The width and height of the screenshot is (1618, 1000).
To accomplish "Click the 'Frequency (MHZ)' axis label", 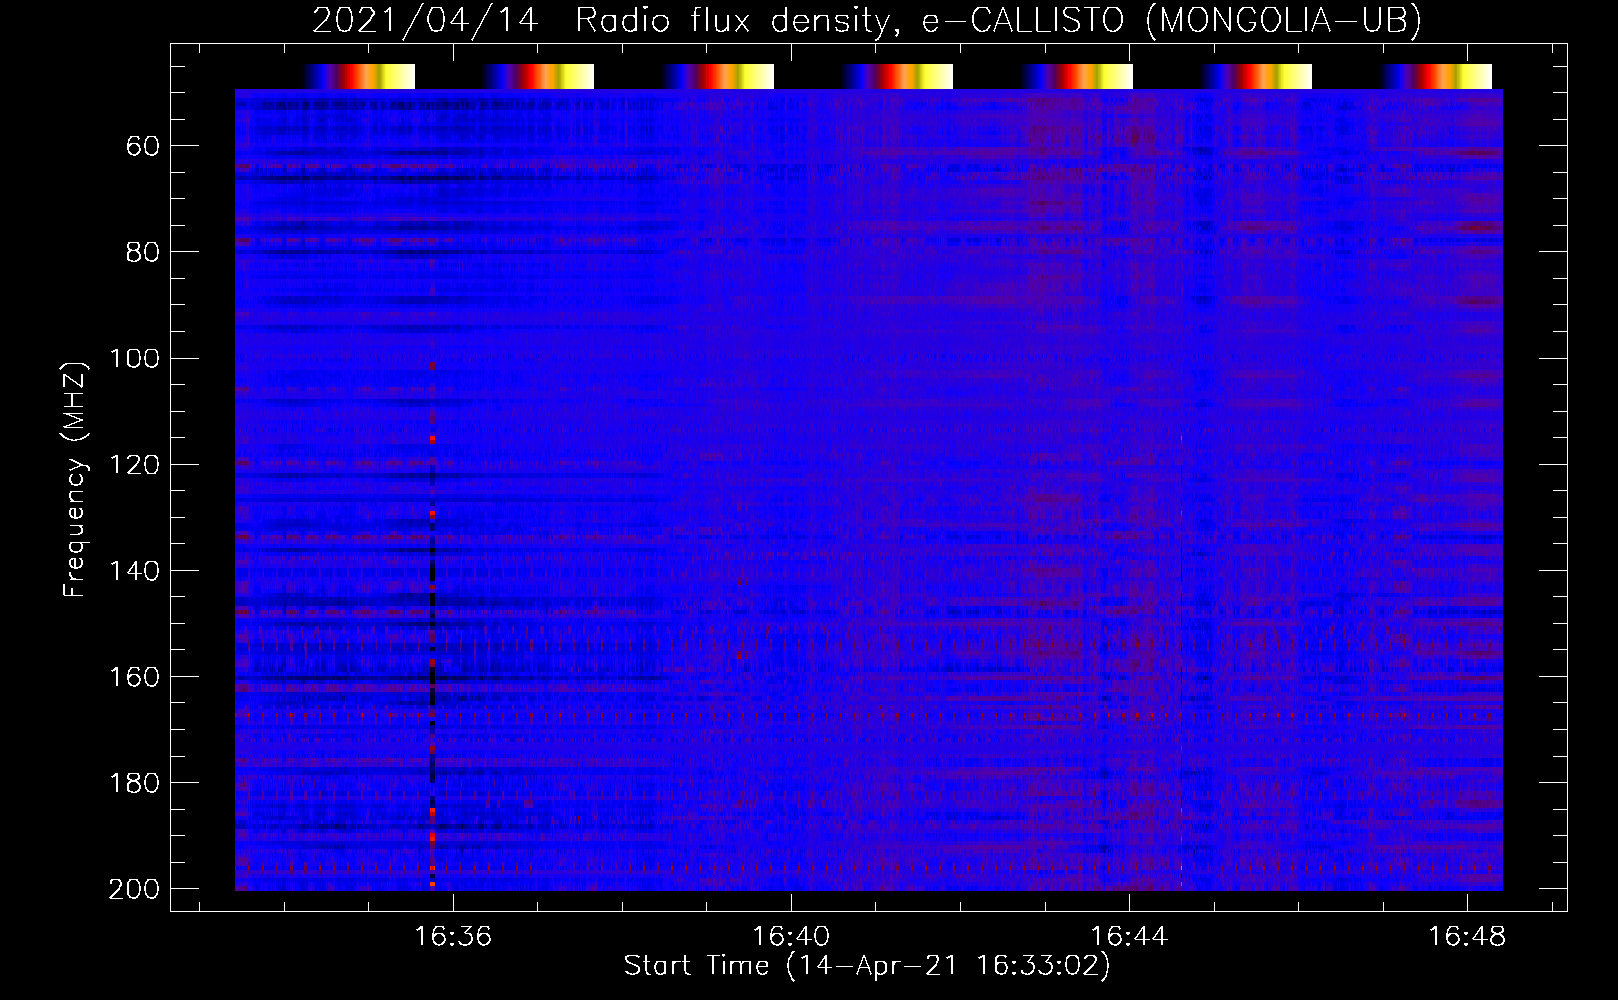I will click(75, 479).
